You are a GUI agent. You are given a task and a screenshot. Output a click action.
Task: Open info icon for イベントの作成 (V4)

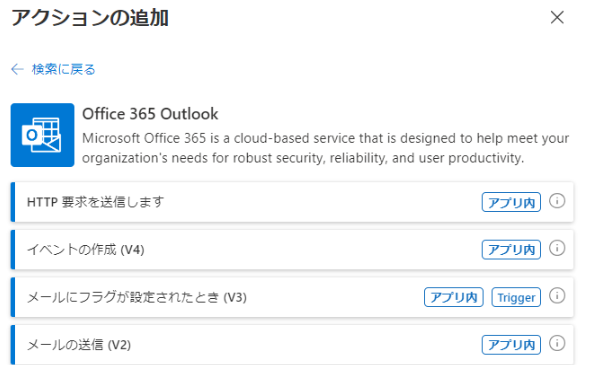click(x=557, y=248)
